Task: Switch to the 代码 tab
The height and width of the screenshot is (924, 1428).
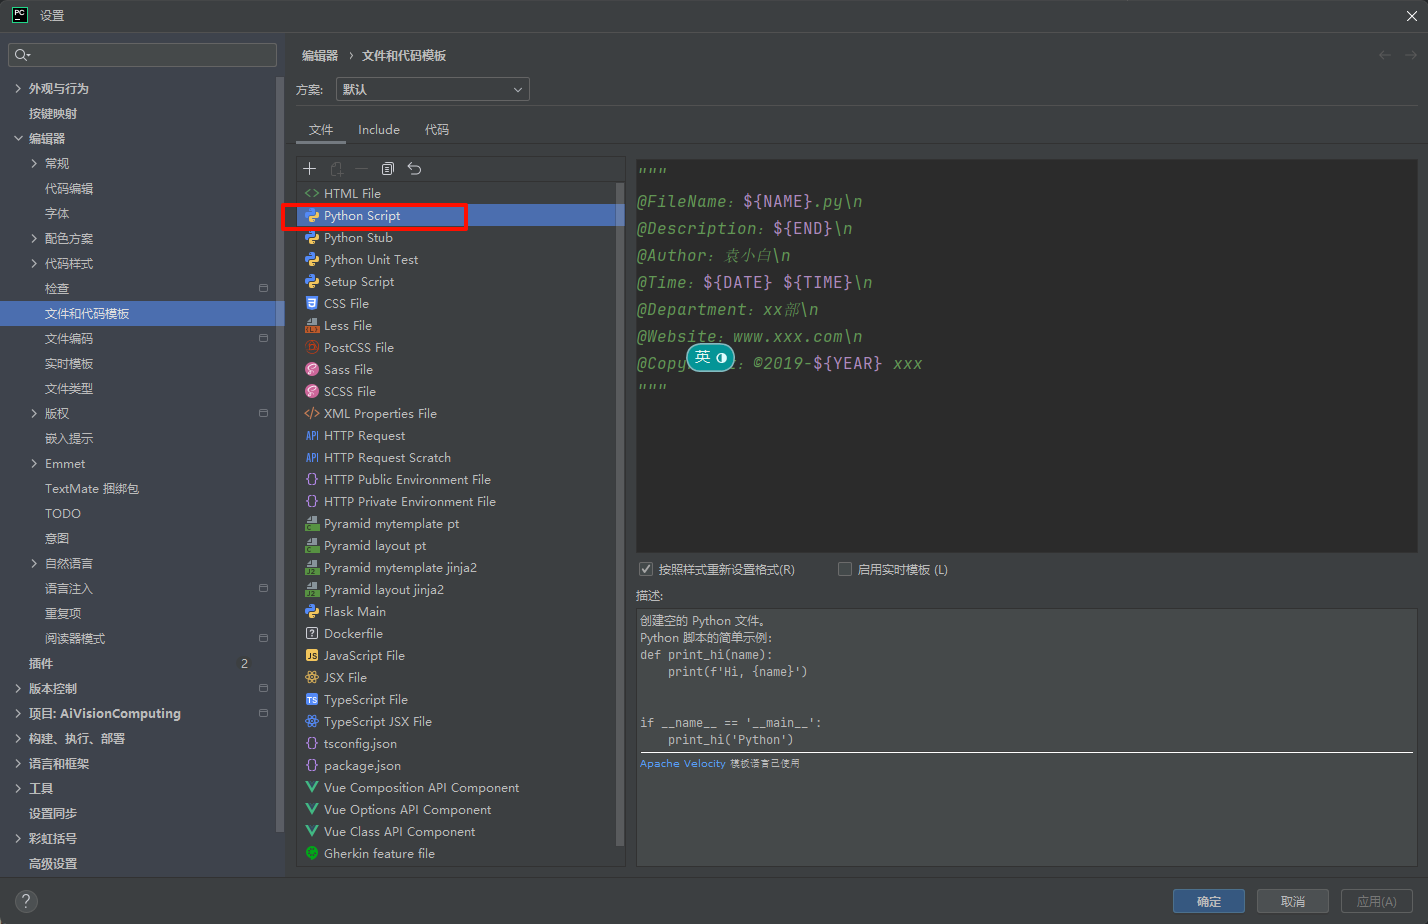Action: [437, 130]
